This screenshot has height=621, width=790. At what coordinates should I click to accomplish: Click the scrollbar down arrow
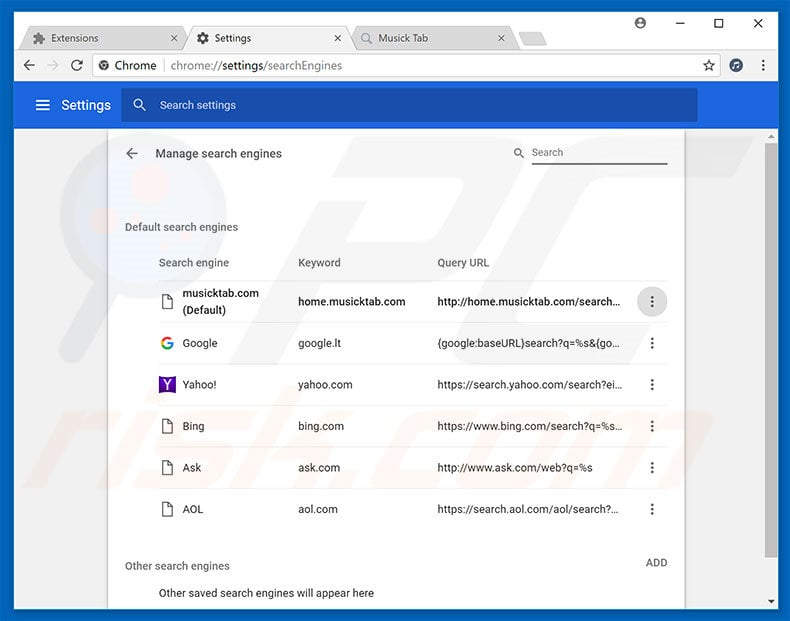point(771,601)
